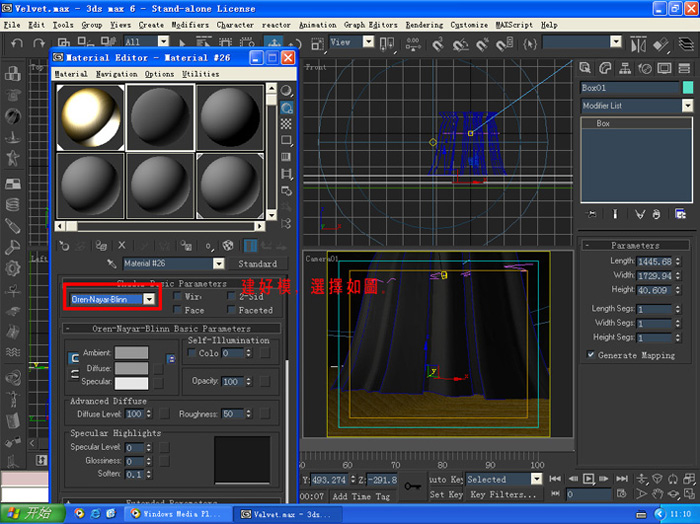The image size is (700, 524).
Task: Toggle Ambient-Diffuse lock button
Action: (74, 358)
